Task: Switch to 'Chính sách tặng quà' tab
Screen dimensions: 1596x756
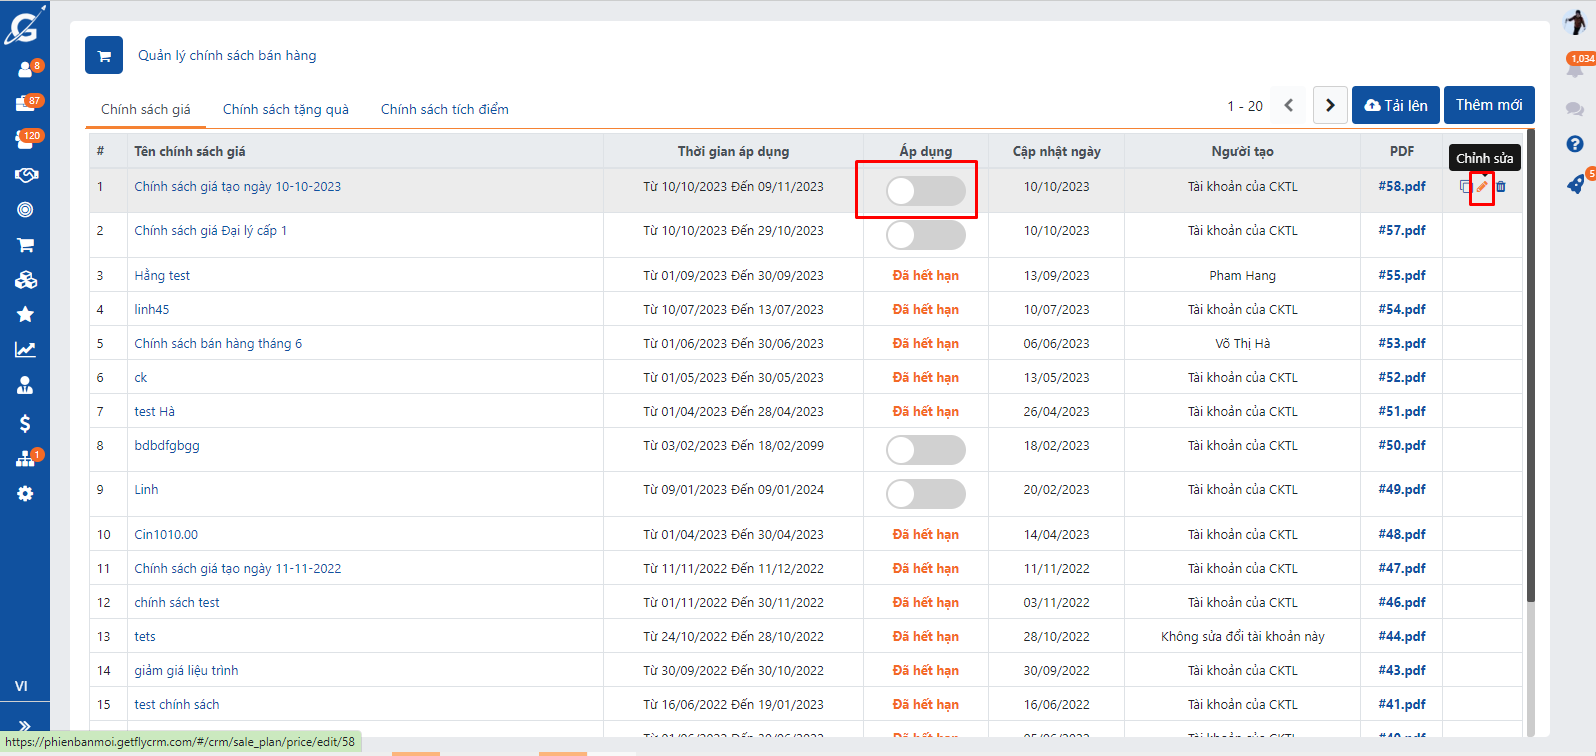Action: tap(285, 109)
